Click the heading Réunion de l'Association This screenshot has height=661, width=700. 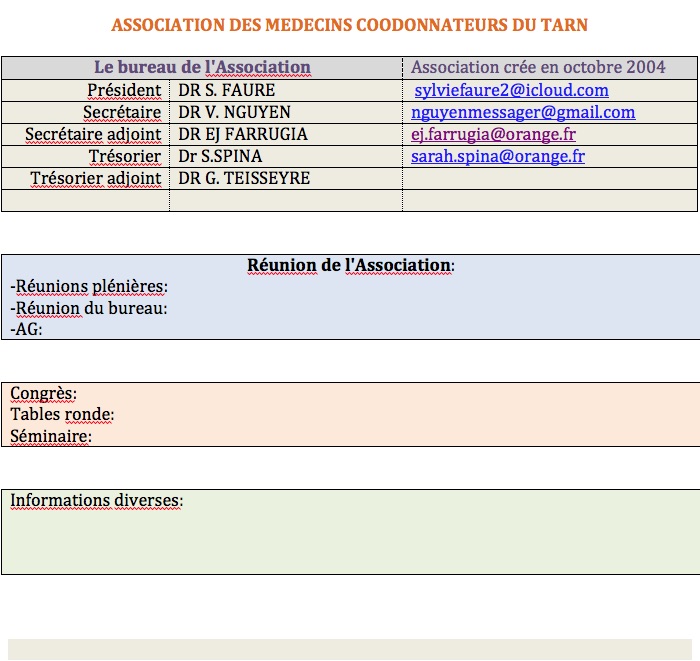click(x=351, y=265)
